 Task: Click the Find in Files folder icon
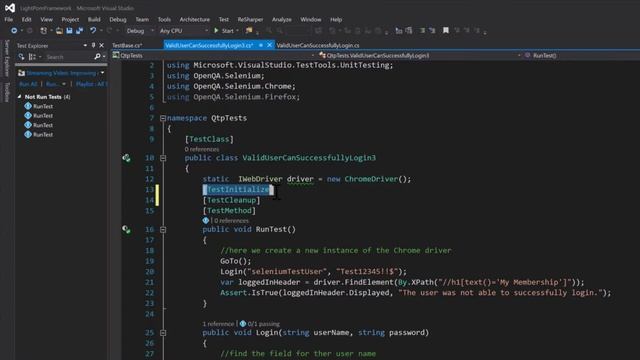tap(249, 31)
